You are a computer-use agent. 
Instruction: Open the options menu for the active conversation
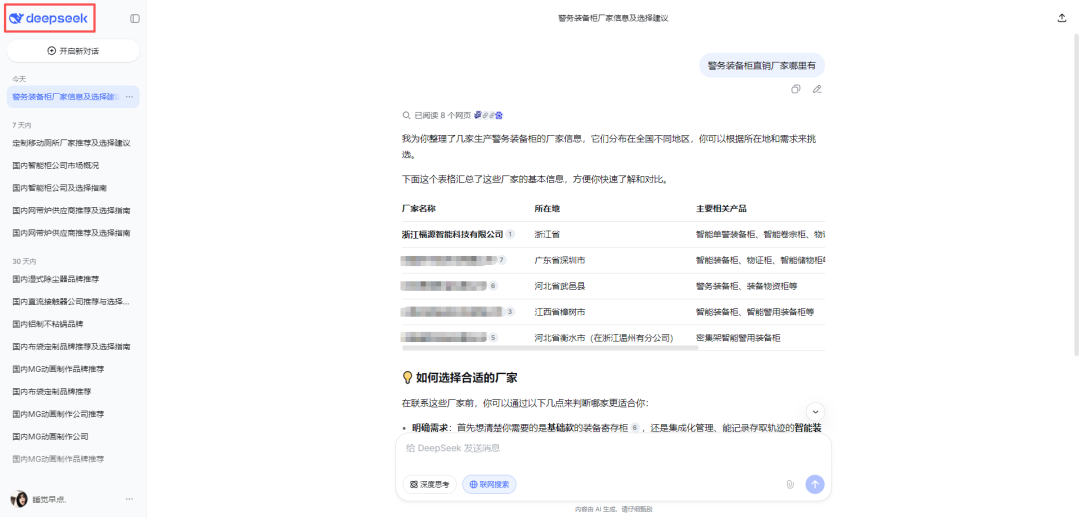click(129, 97)
